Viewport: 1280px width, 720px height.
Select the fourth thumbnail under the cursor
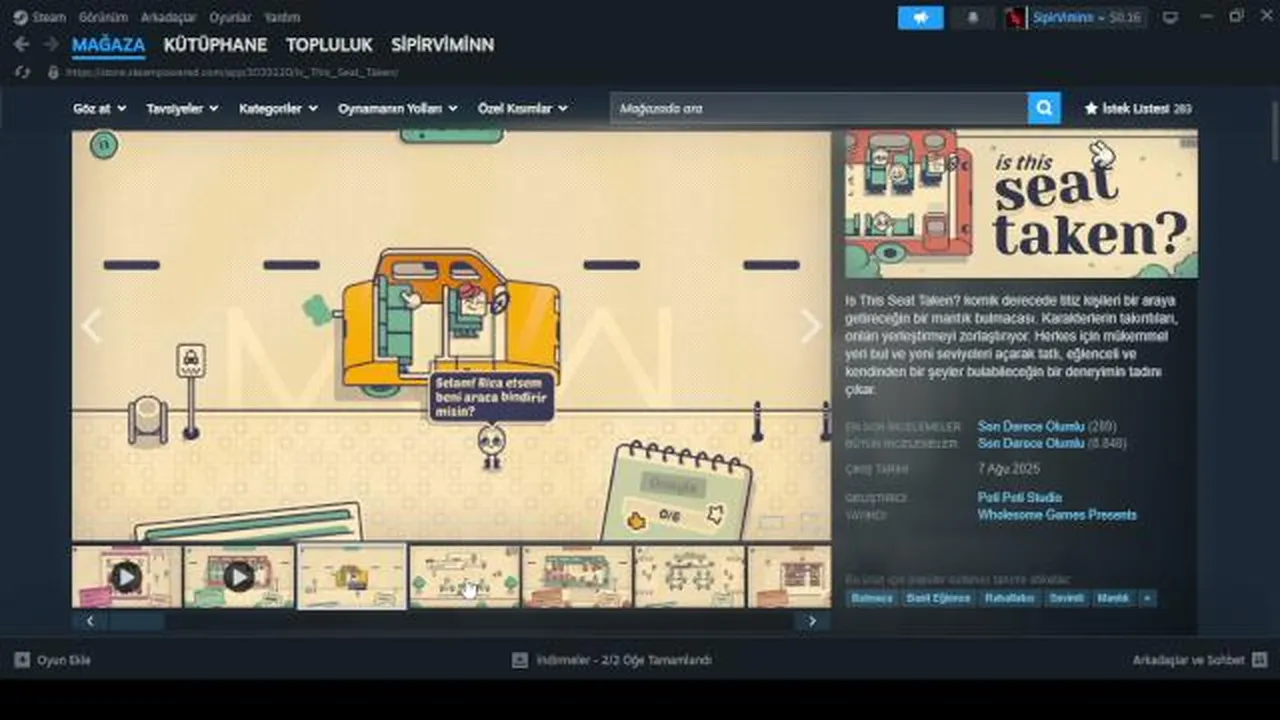(464, 576)
